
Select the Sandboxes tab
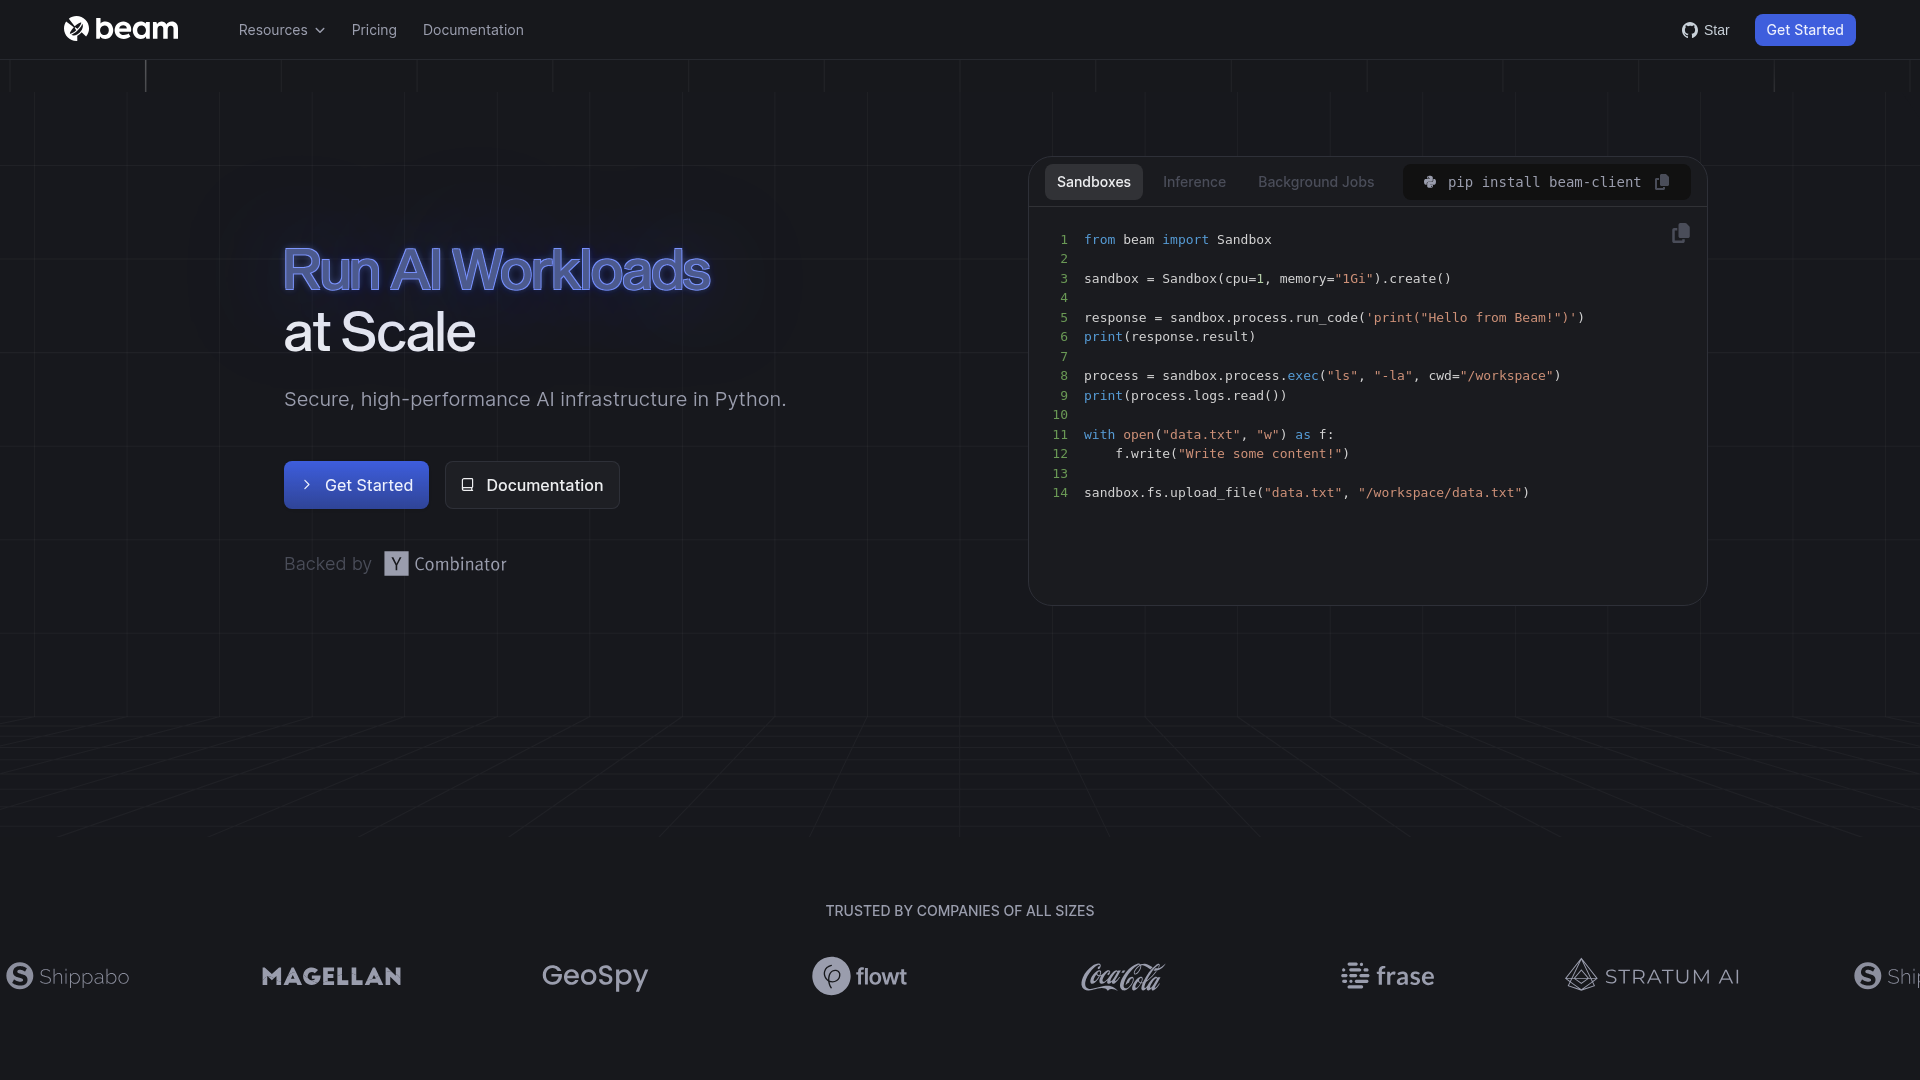pyautogui.click(x=1093, y=182)
